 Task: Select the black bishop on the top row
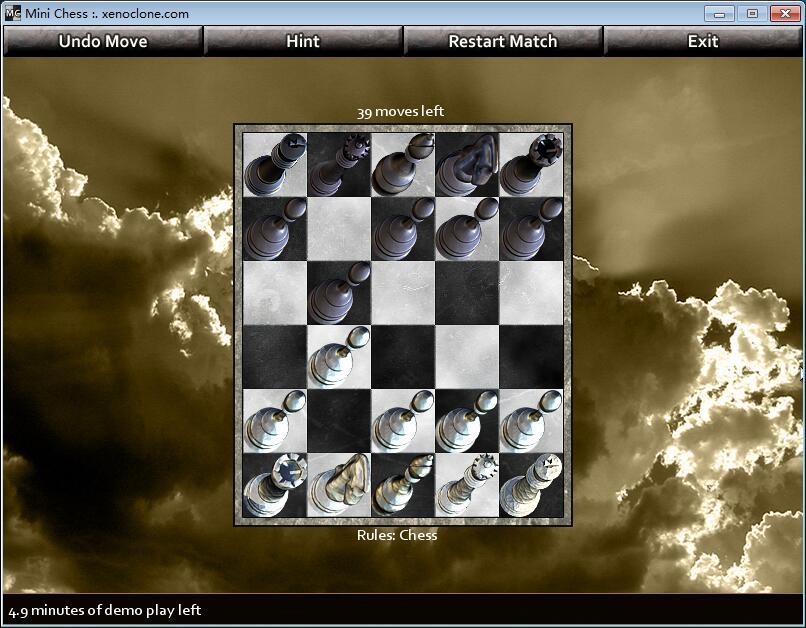(403, 165)
